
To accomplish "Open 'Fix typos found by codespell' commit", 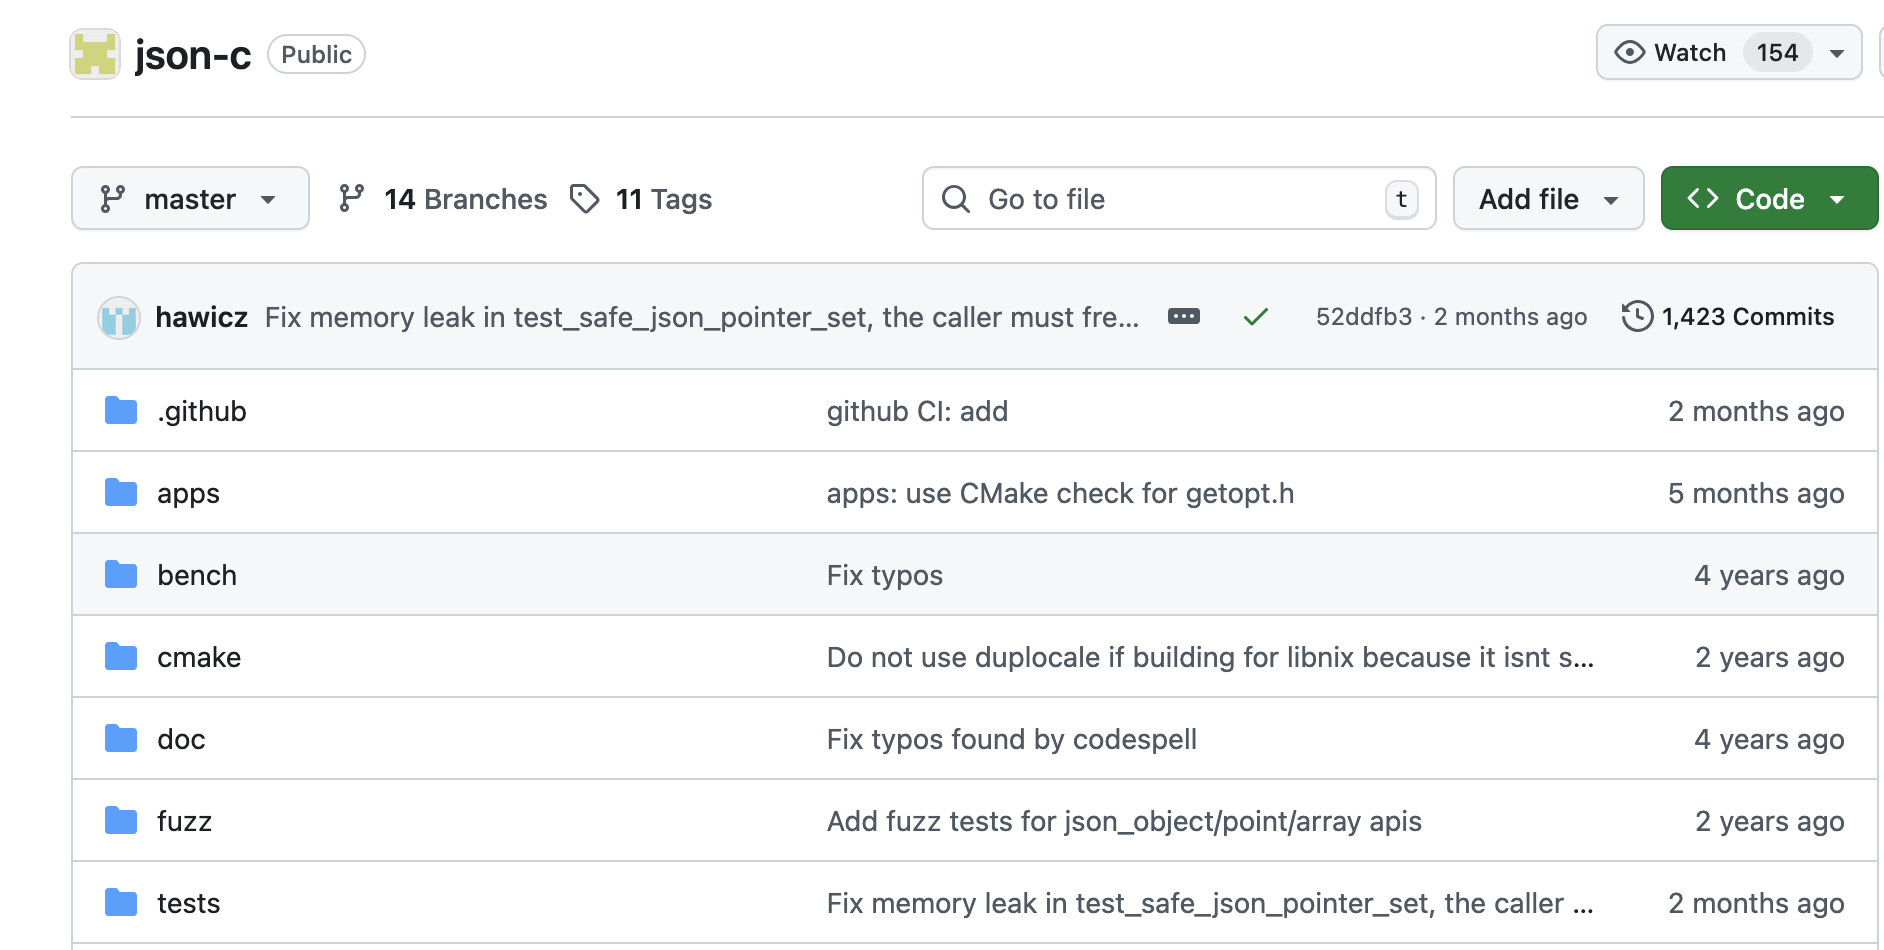I will [1012, 739].
